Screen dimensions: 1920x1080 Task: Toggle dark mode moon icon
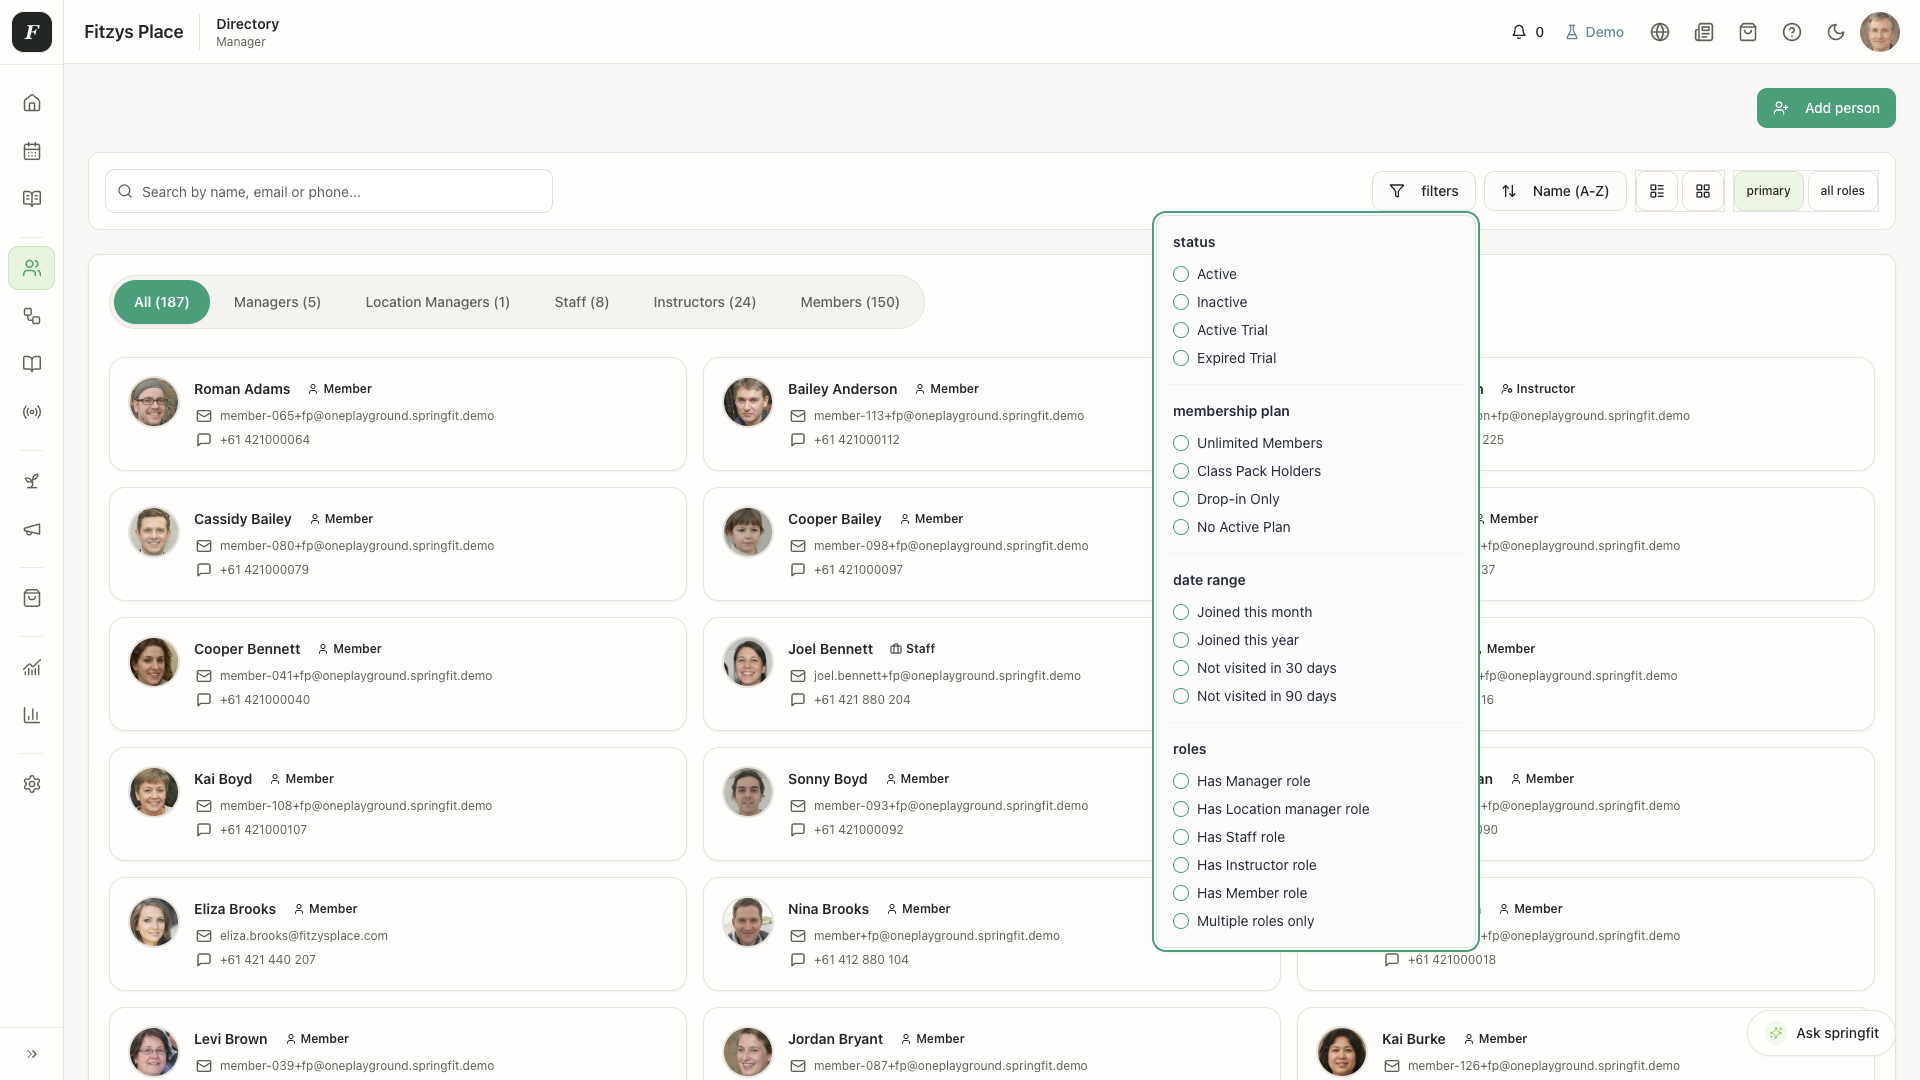point(1836,32)
